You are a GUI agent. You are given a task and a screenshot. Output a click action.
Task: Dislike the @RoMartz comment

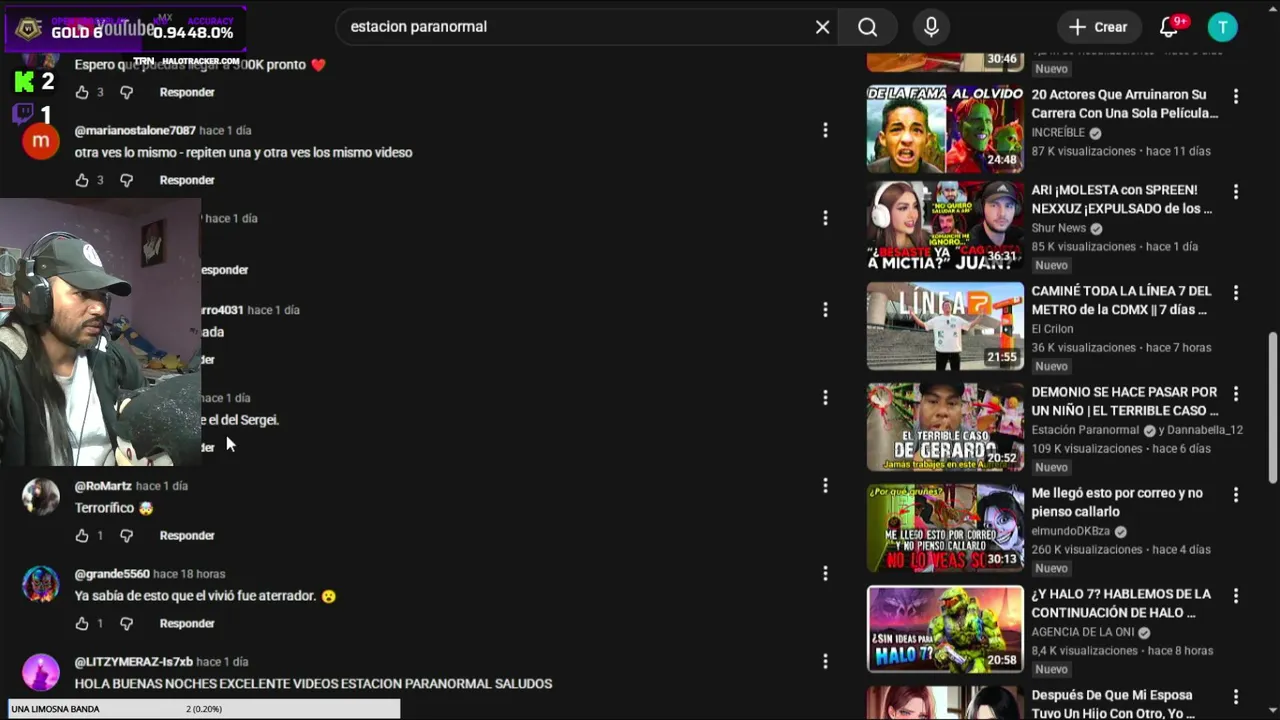coord(126,536)
